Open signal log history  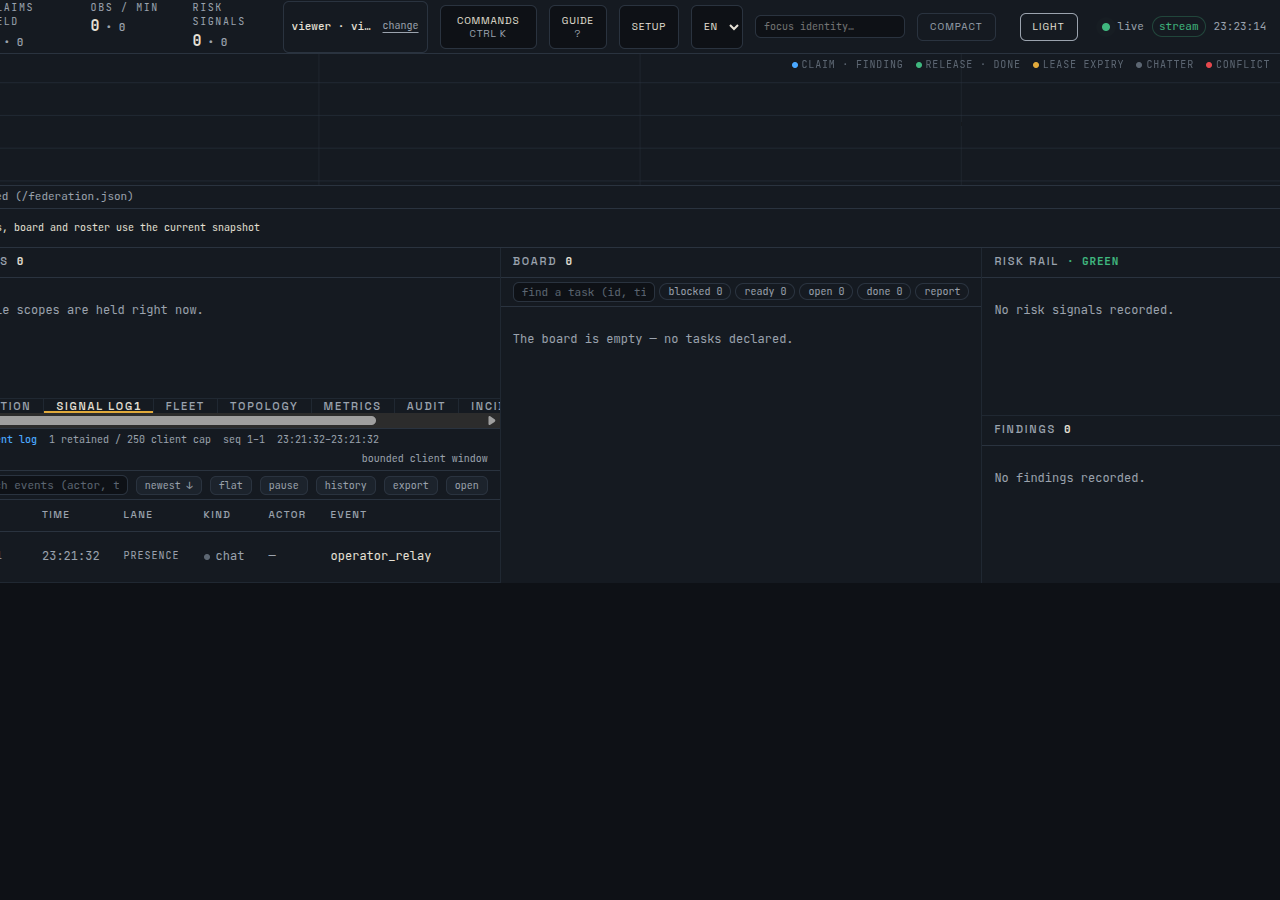[346, 485]
